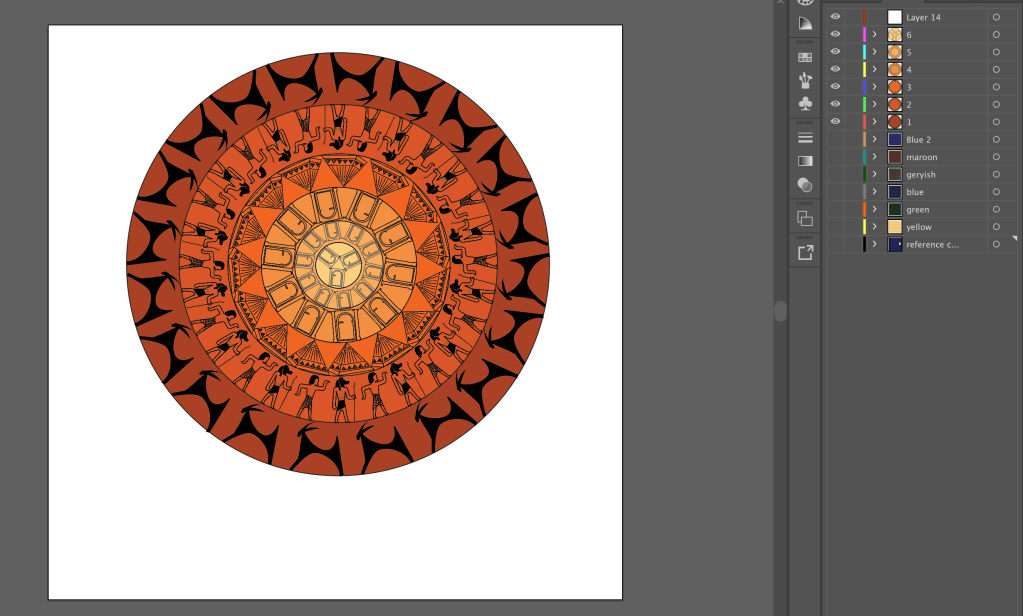1023x616 pixels.
Task: Open the Swatches panel icon
Action: [805, 57]
